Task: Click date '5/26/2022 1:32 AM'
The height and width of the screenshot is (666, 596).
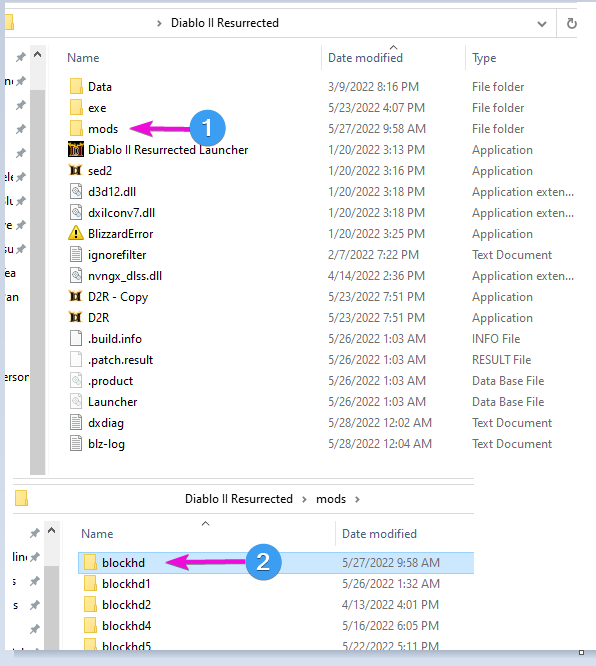Action: pyautogui.click(x=391, y=584)
